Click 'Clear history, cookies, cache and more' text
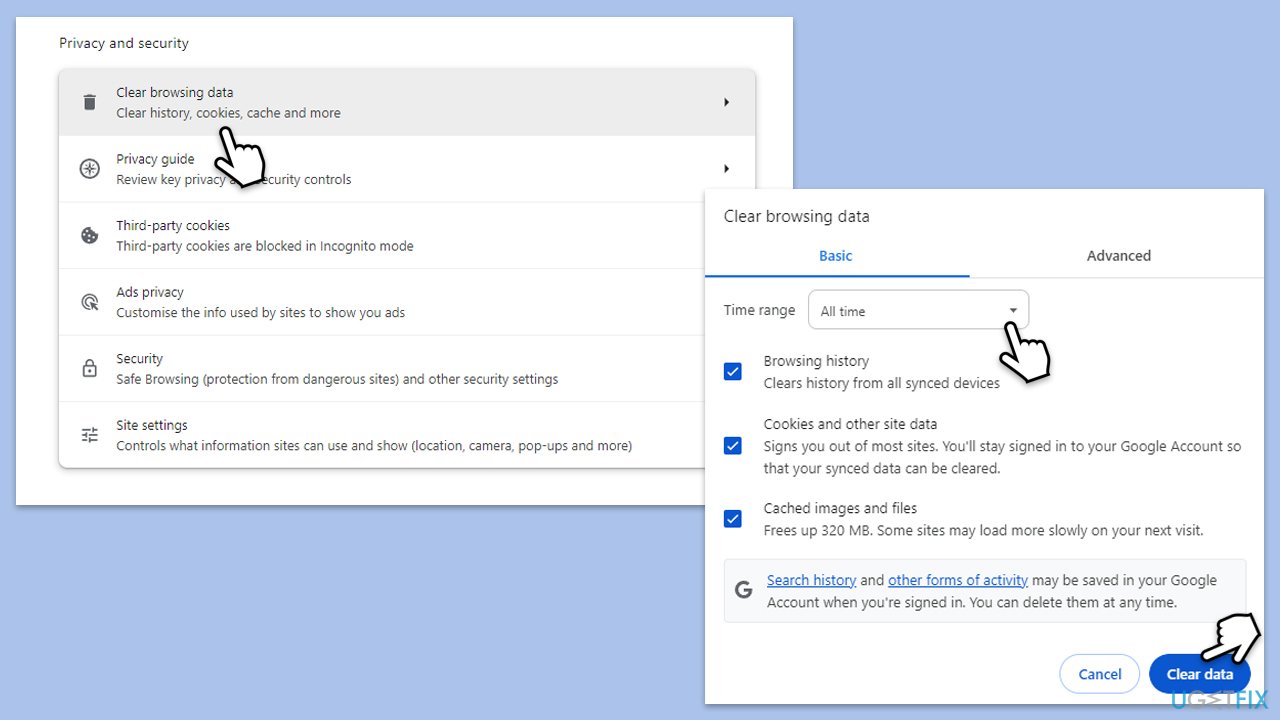Screen dimensions: 1280x720 (228, 113)
